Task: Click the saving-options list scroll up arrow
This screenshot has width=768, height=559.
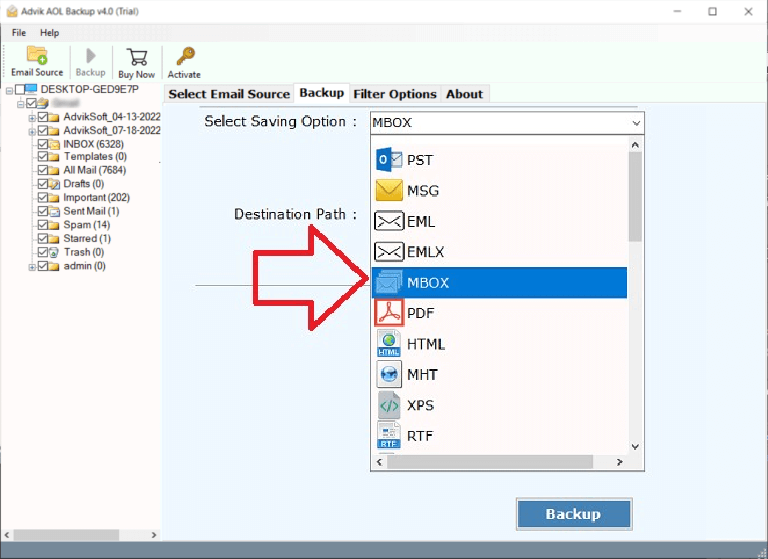Action: point(635,145)
